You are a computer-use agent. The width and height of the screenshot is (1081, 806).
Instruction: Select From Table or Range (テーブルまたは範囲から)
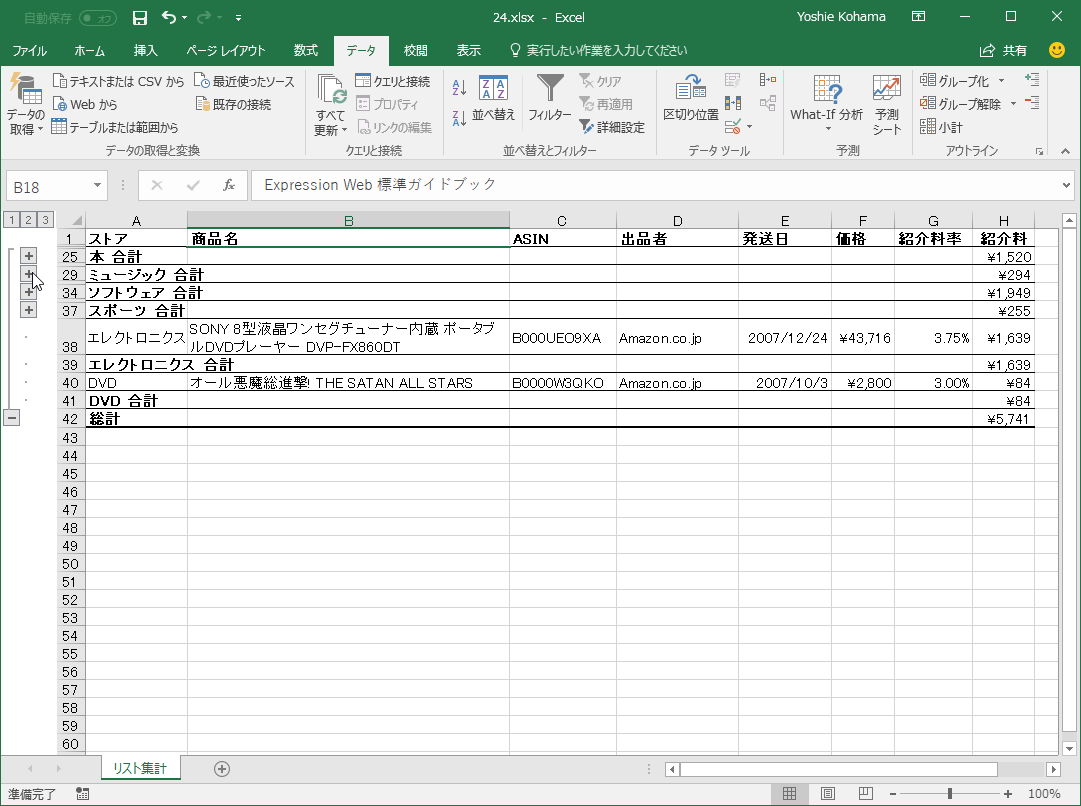(115, 127)
